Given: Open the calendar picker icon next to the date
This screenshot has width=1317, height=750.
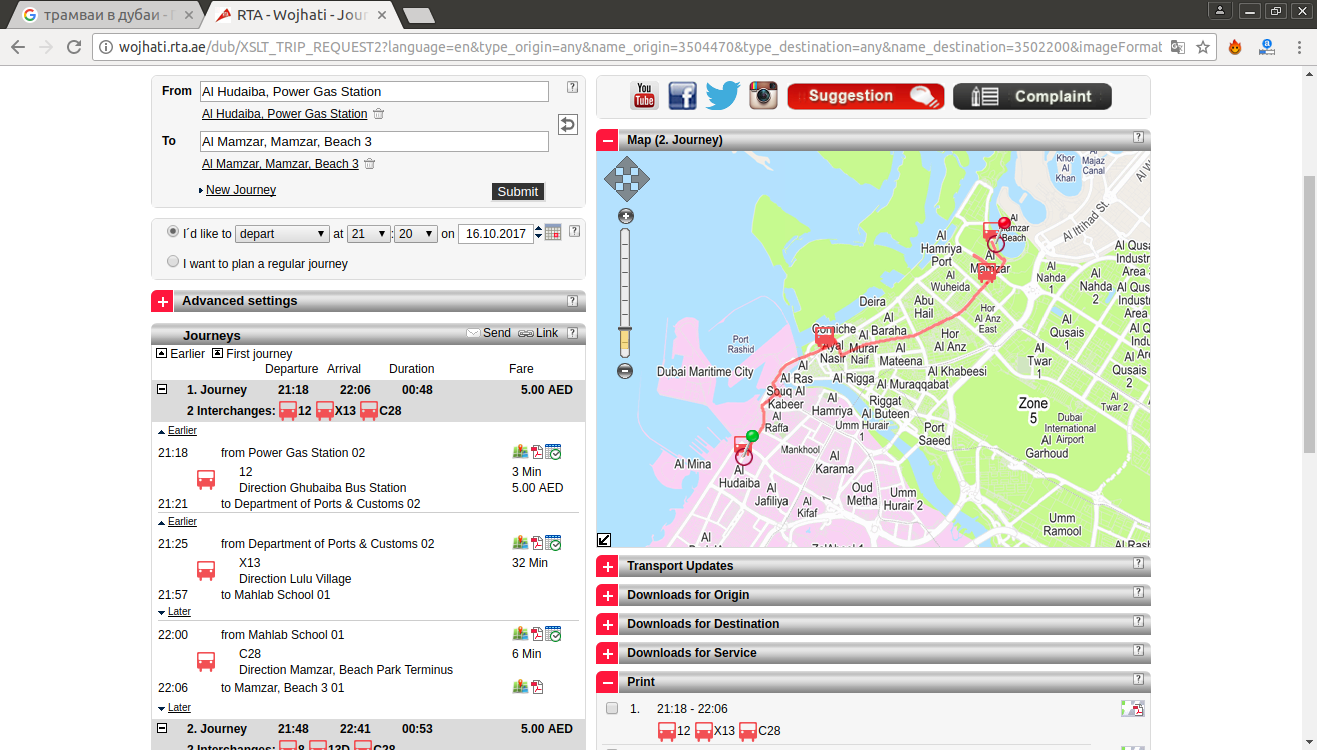Looking at the screenshot, I should click(x=552, y=231).
